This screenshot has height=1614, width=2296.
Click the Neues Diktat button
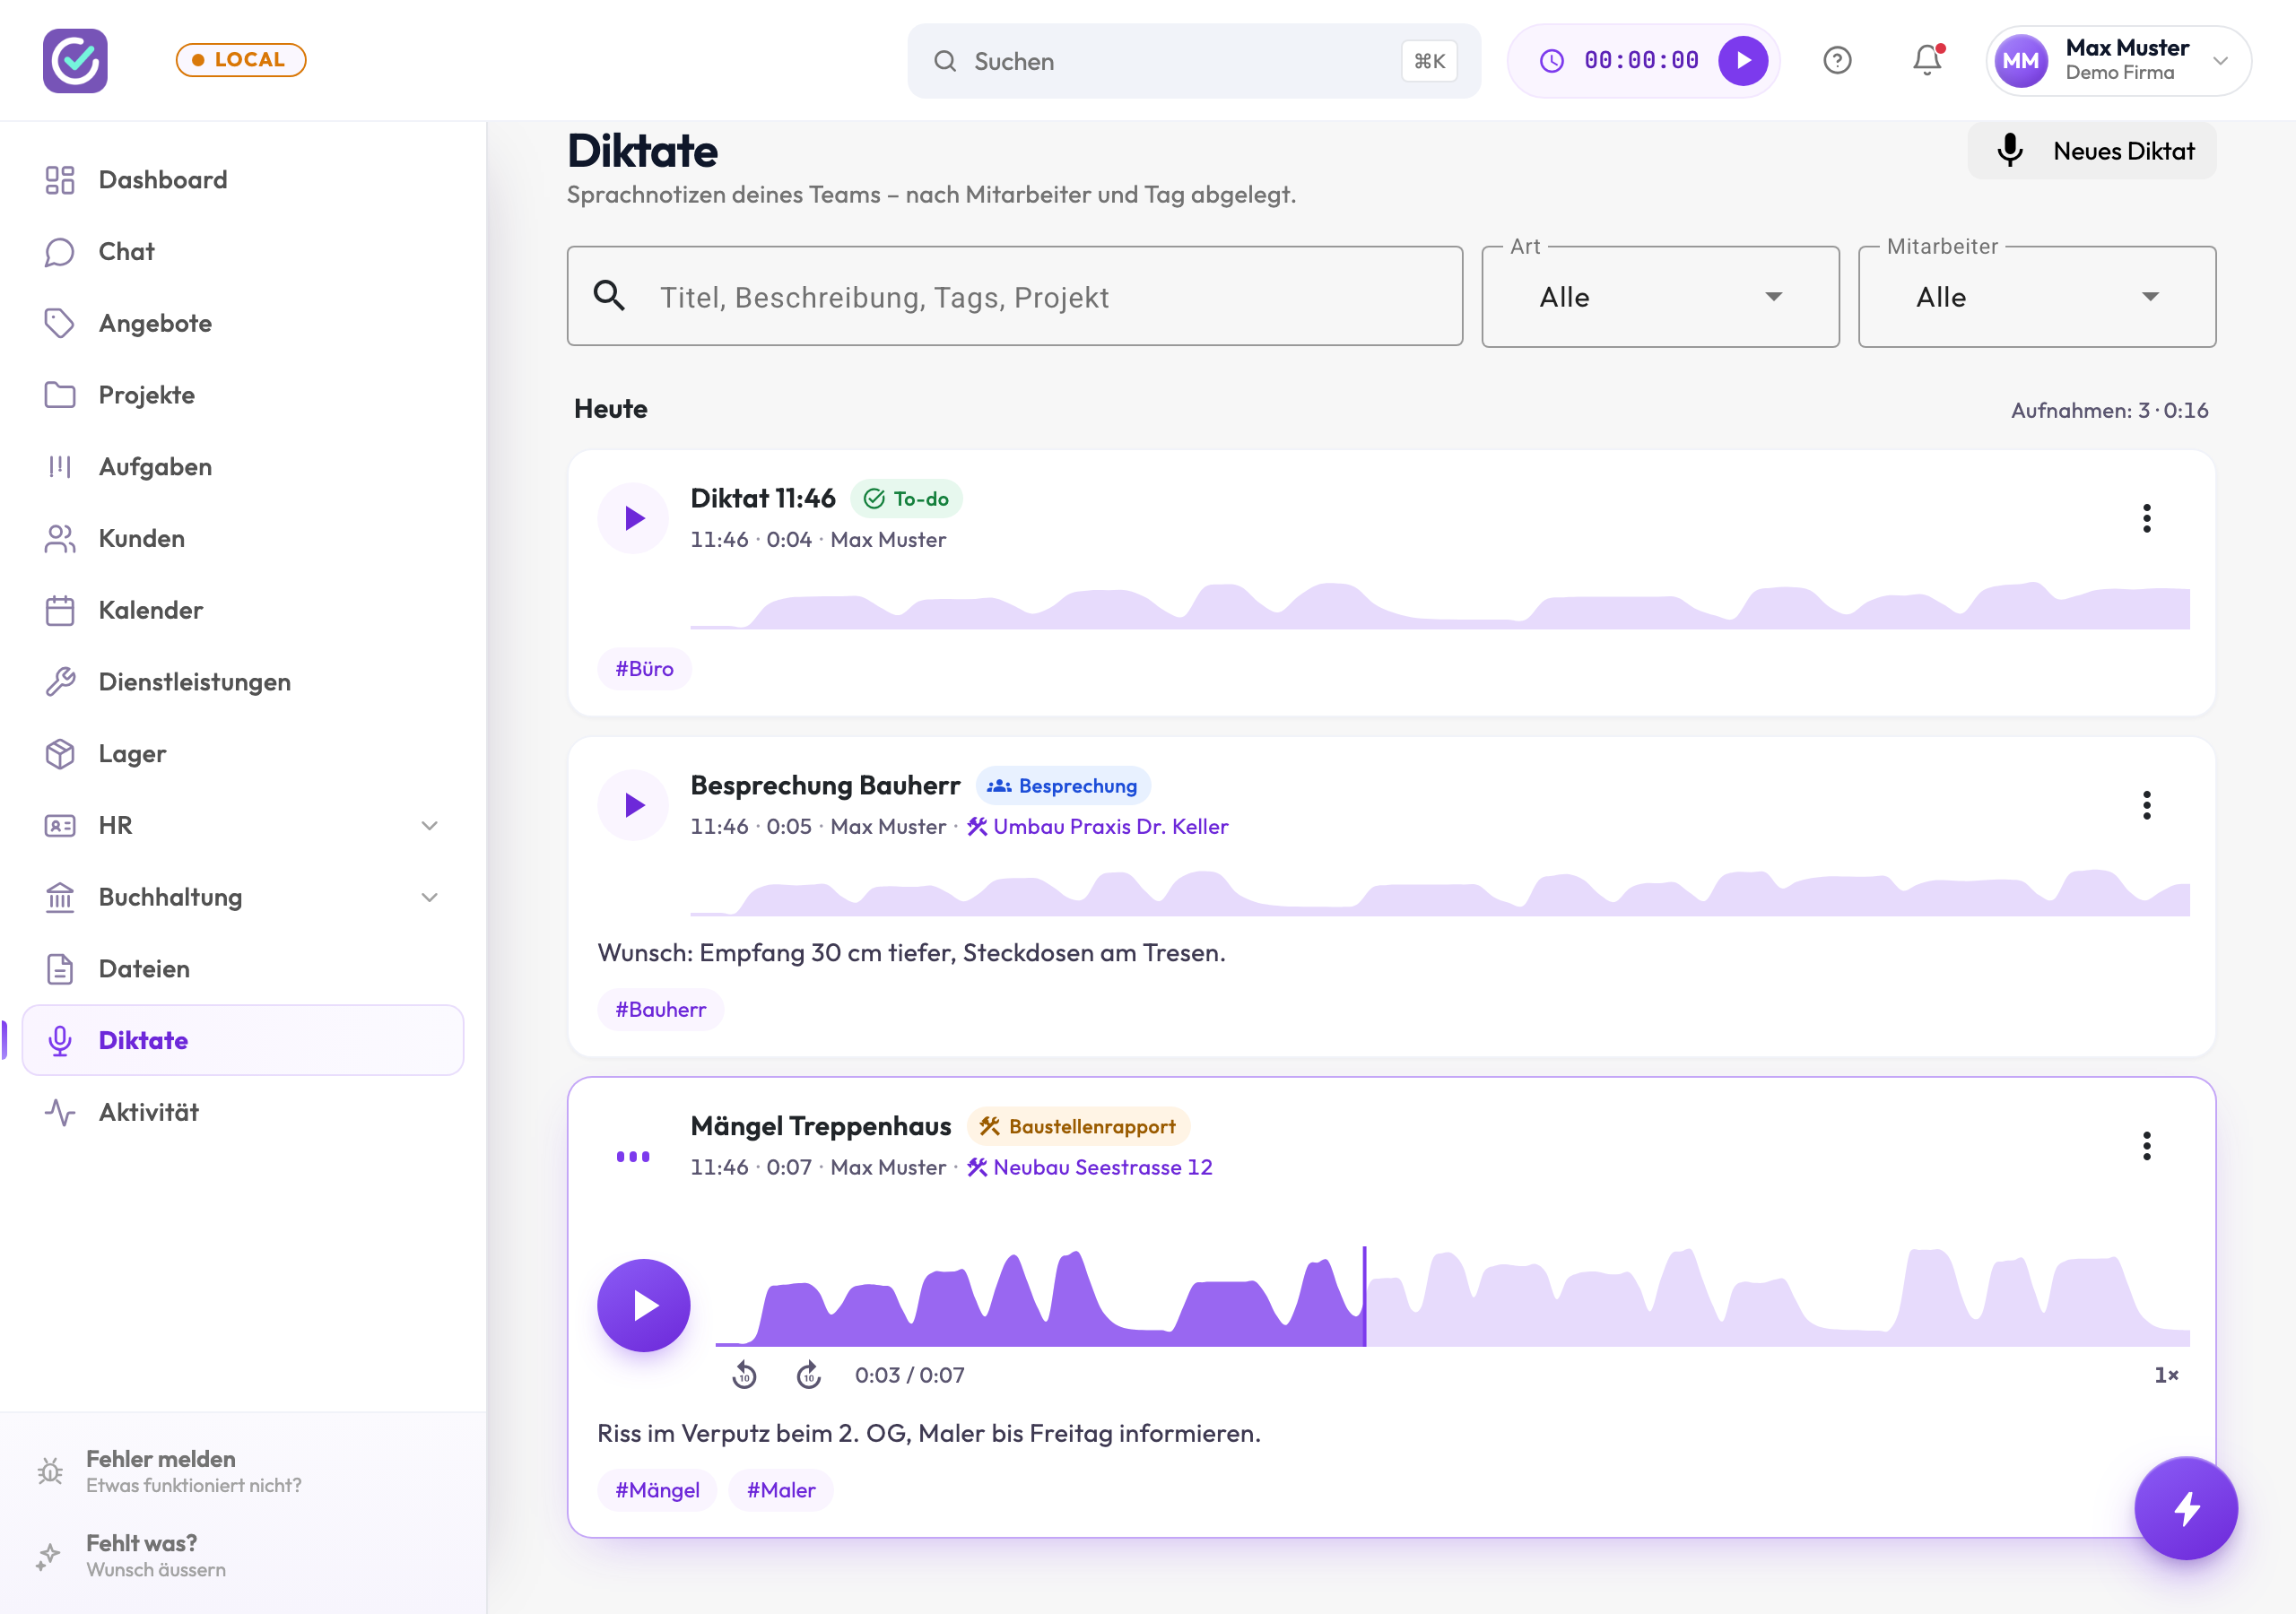pos(2092,151)
